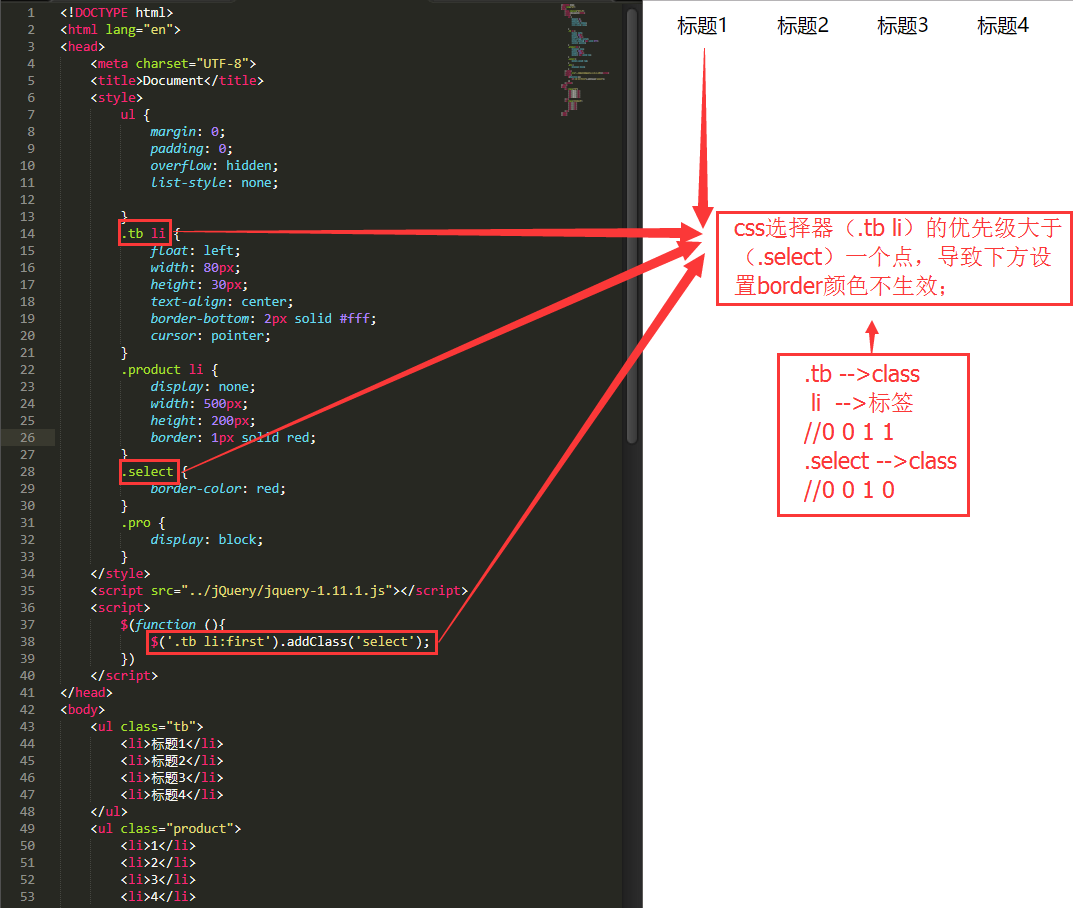
Task: Click line number 1 in gutter
Action: (x=31, y=12)
